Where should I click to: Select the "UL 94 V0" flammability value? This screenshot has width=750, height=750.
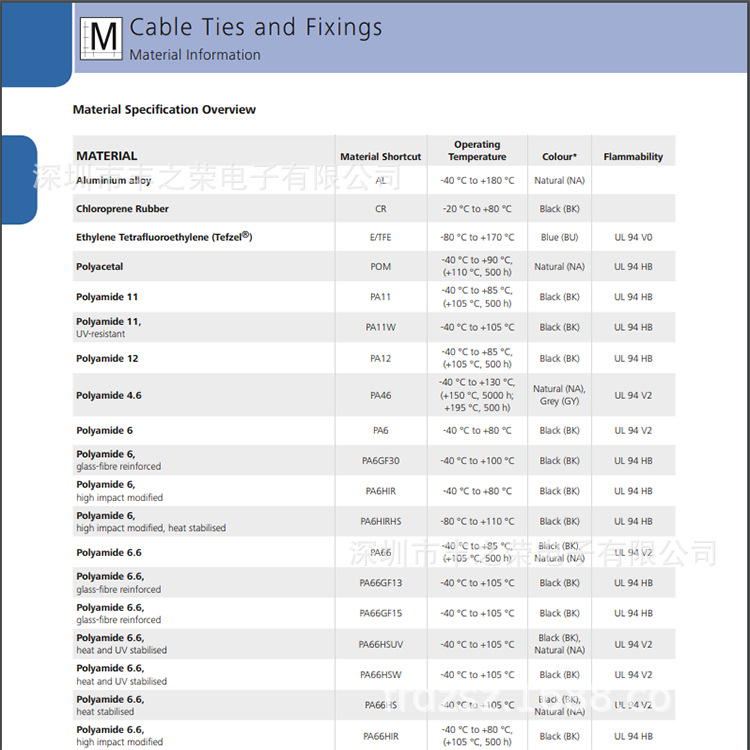[633, 238]
